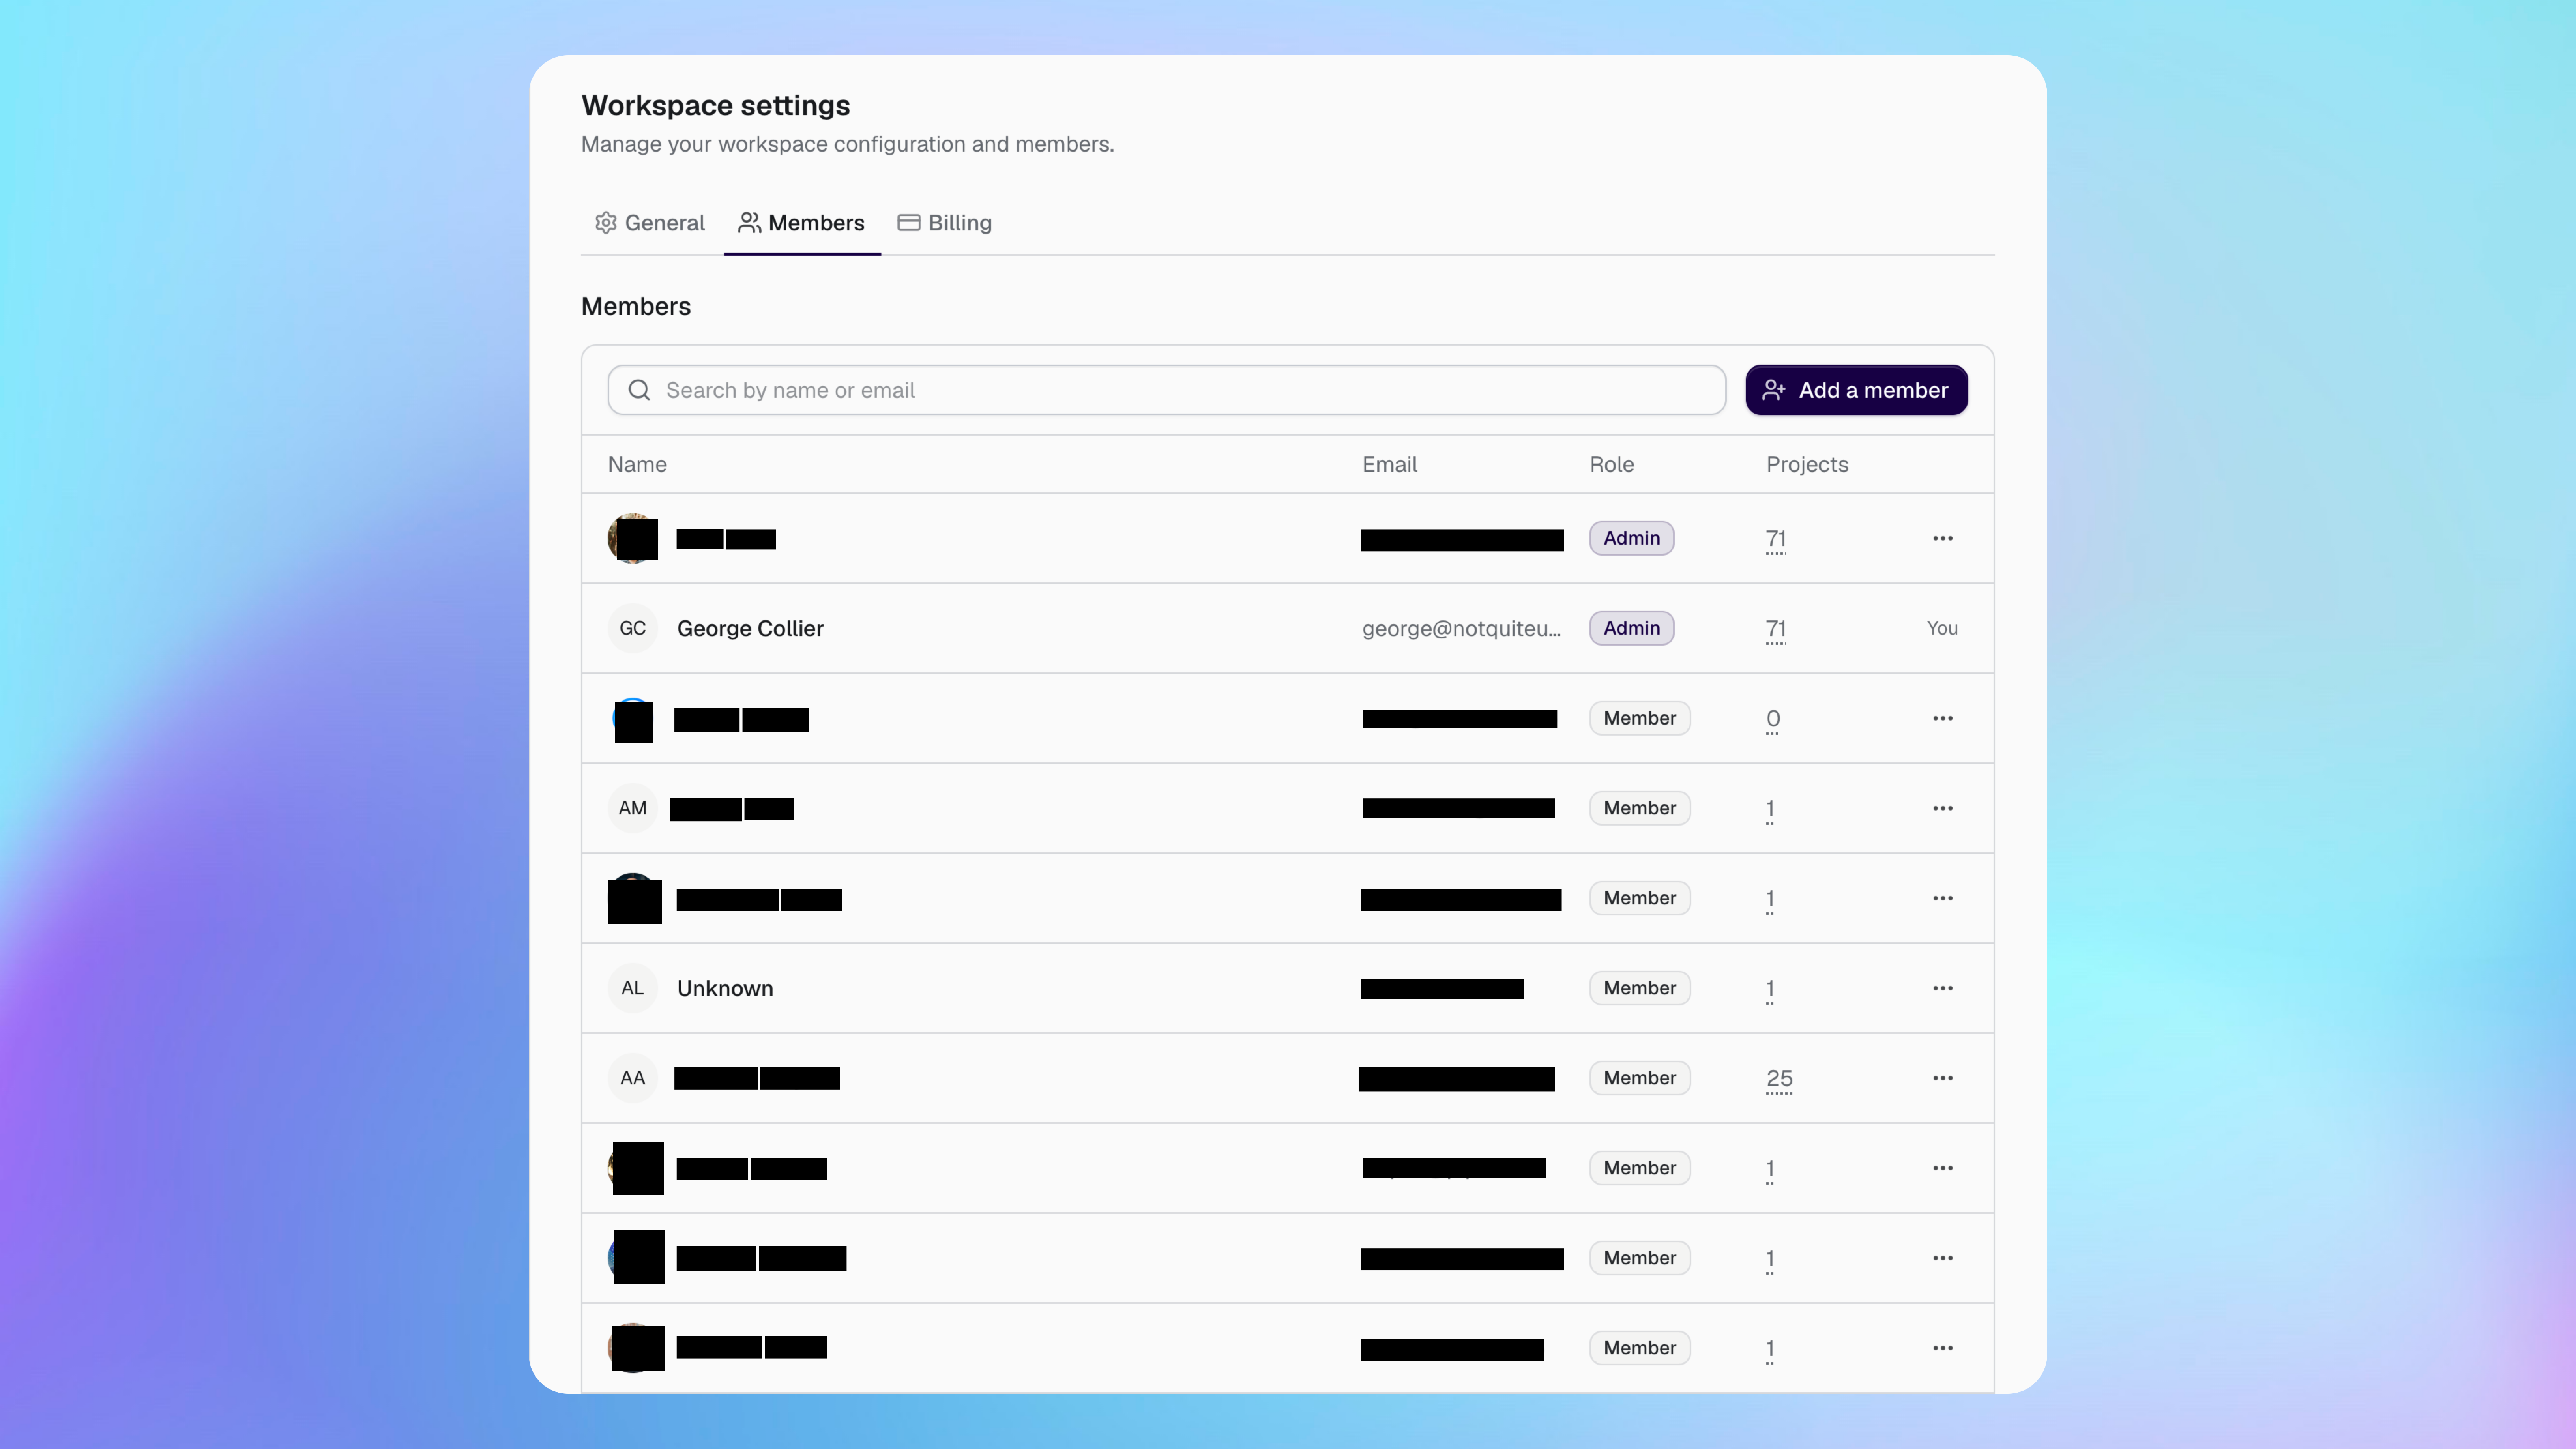Select the Members tab
The image size is (2576, 1449).
[x=802, y=223]
